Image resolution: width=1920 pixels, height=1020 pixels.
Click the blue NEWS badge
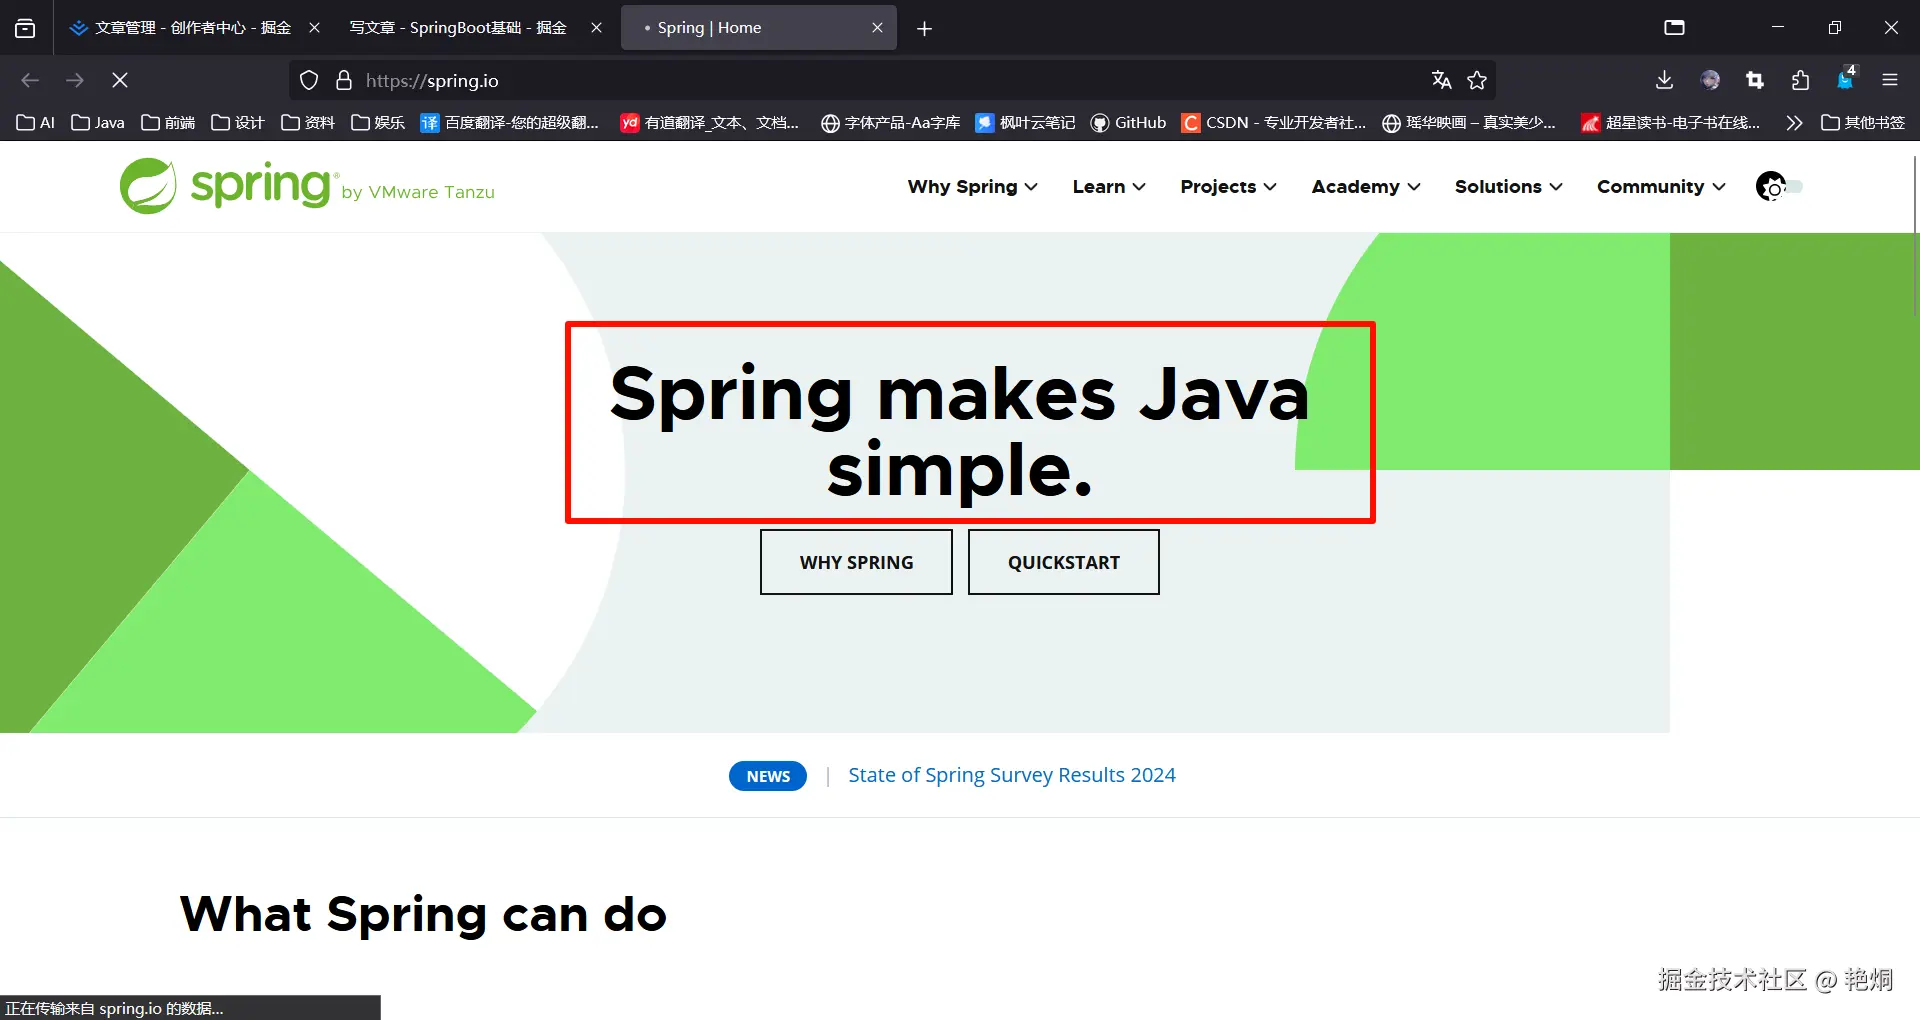(768, 776)
